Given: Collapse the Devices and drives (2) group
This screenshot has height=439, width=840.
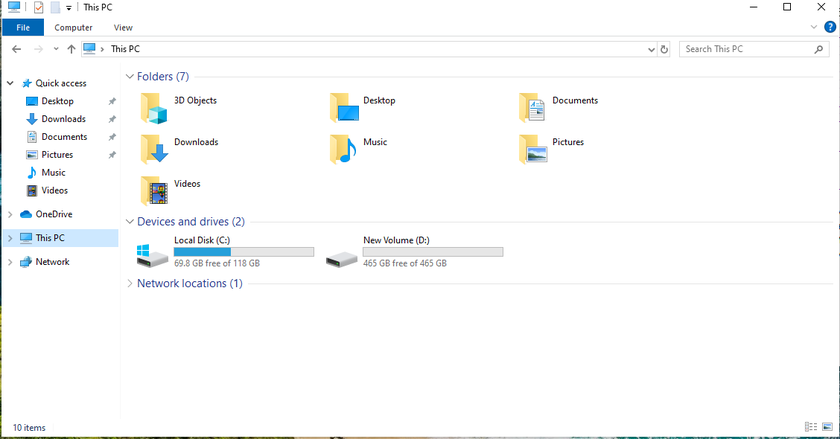Looking at the screenshot, I should click(x=130, y=221).
